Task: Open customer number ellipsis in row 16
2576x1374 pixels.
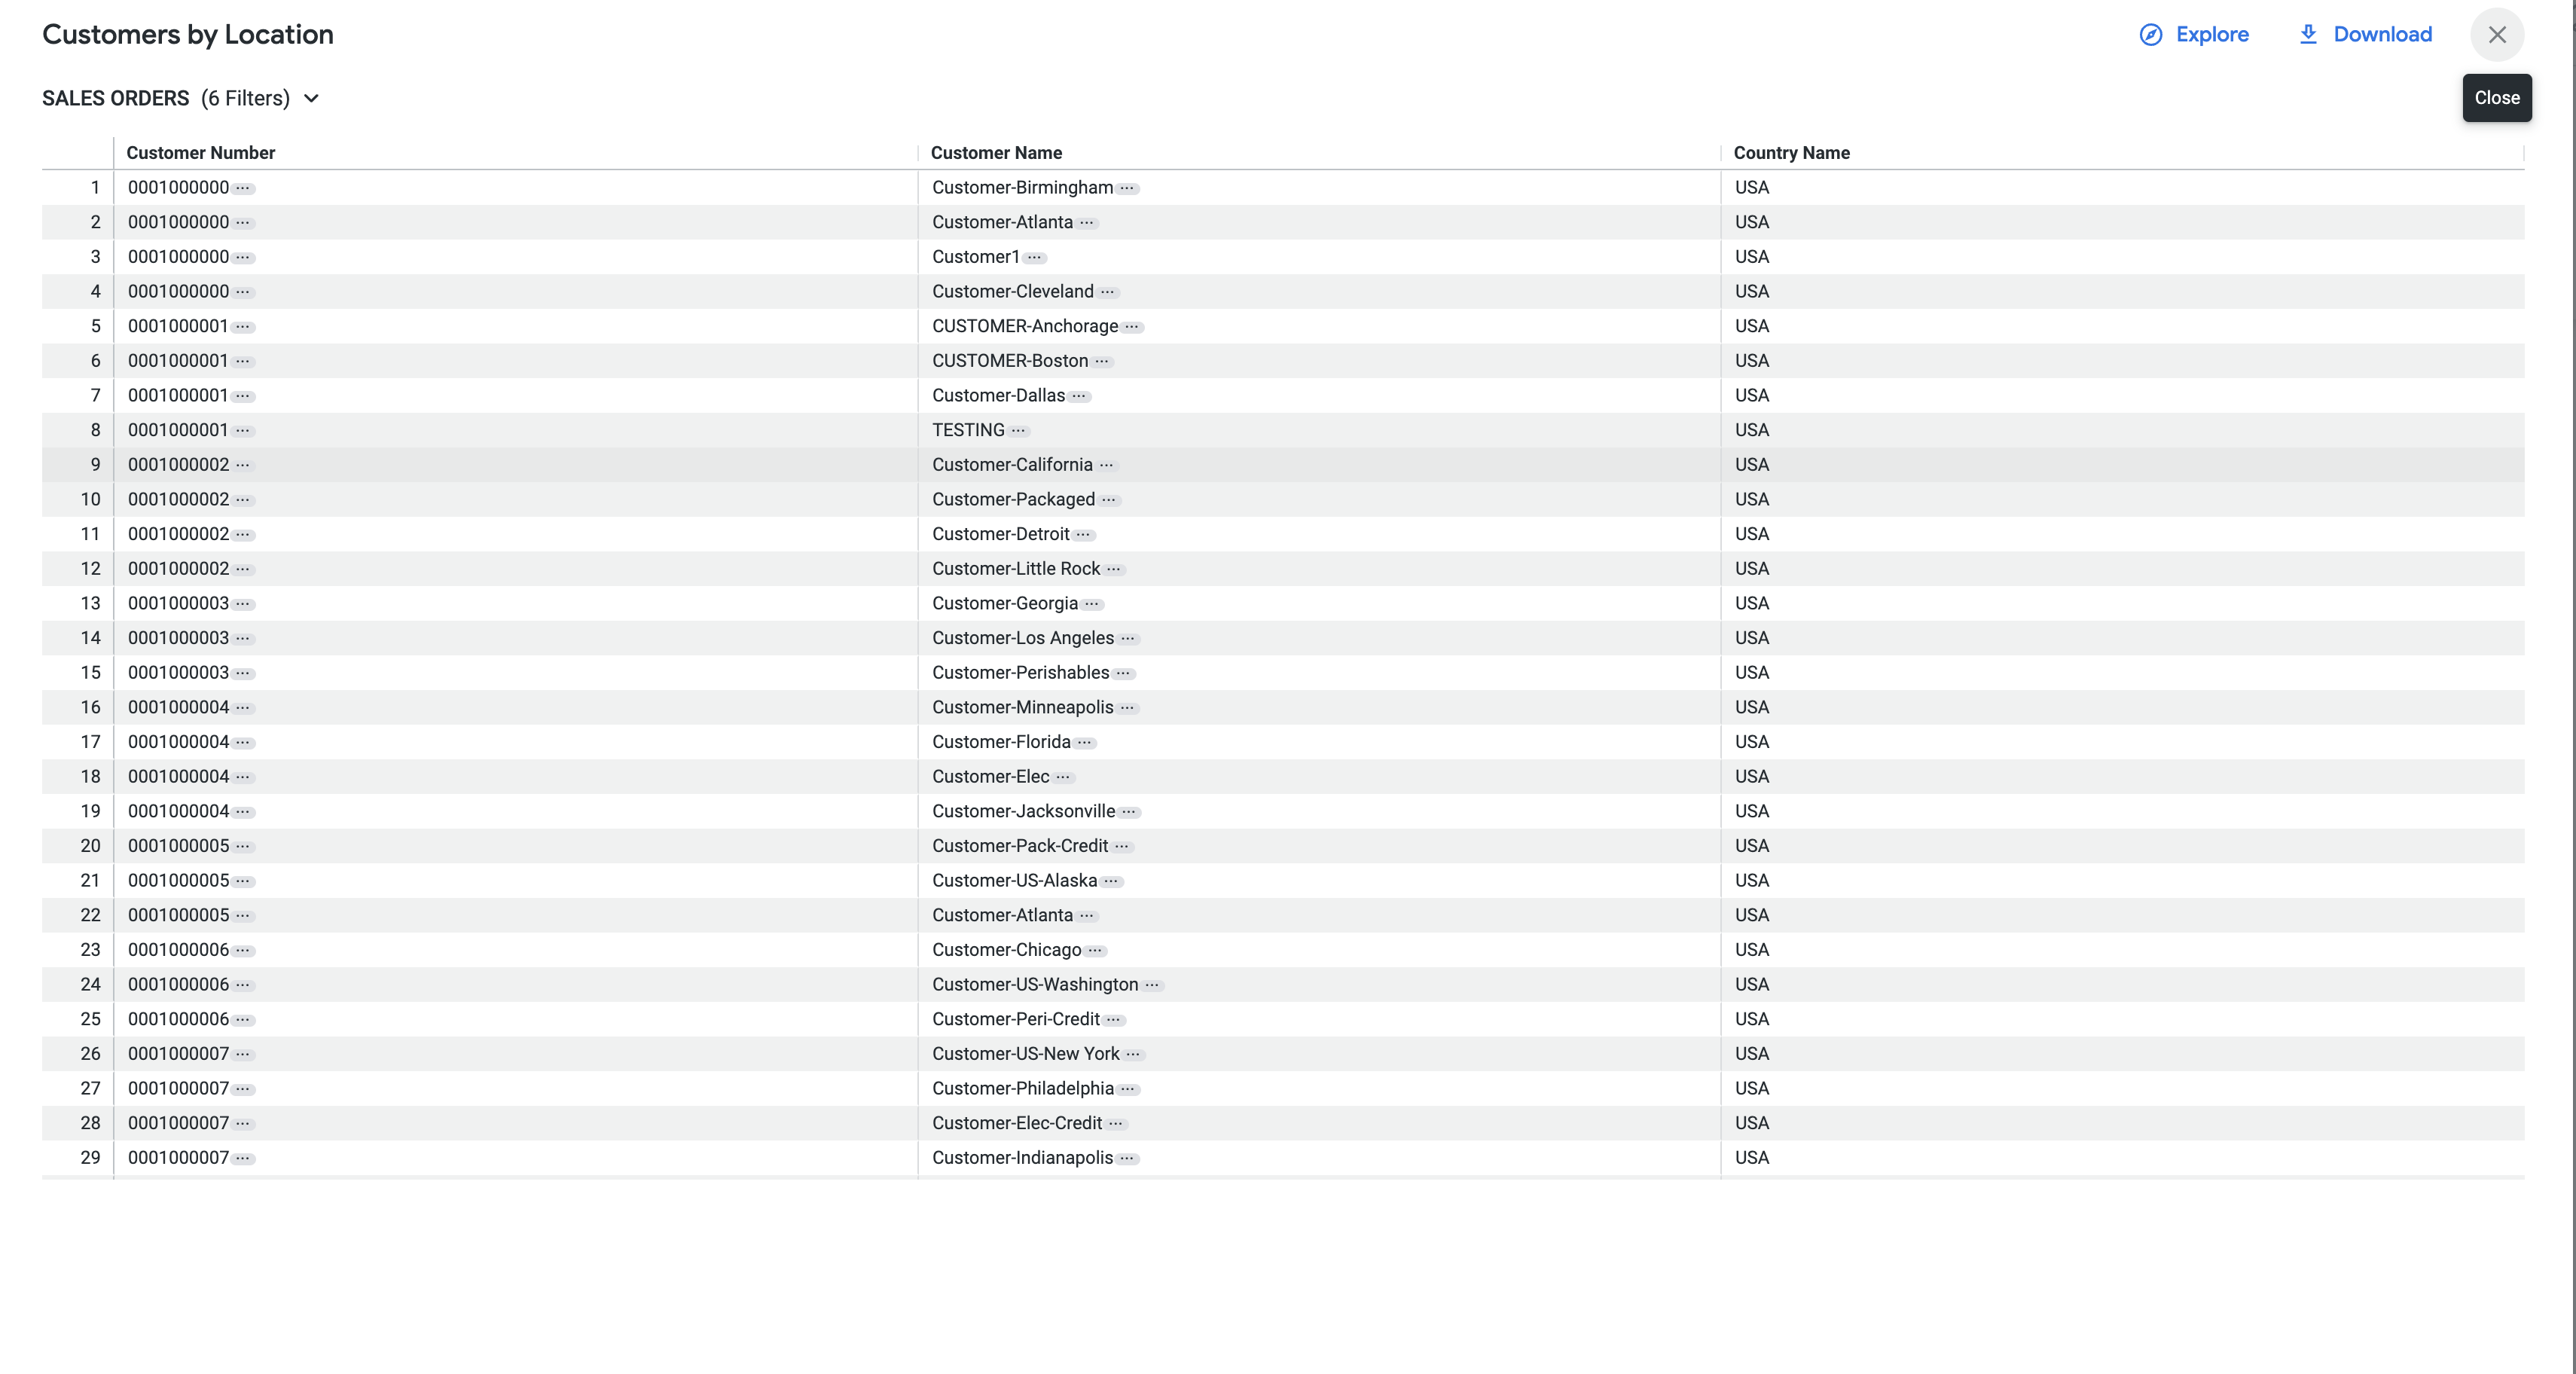Action: pos(243,708)
